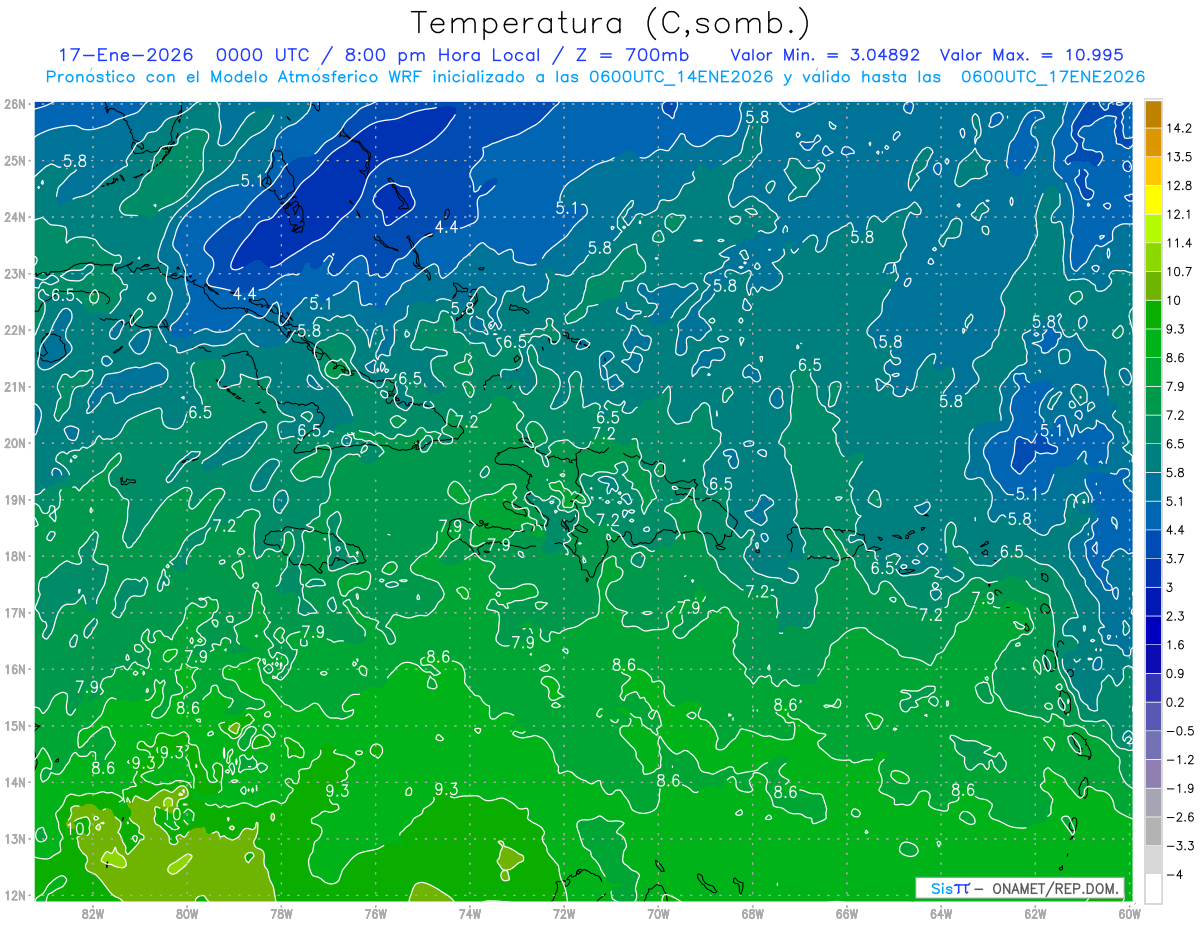
Task: Click the "0000 UTC" time label
Action: click(x=262, y=55)
